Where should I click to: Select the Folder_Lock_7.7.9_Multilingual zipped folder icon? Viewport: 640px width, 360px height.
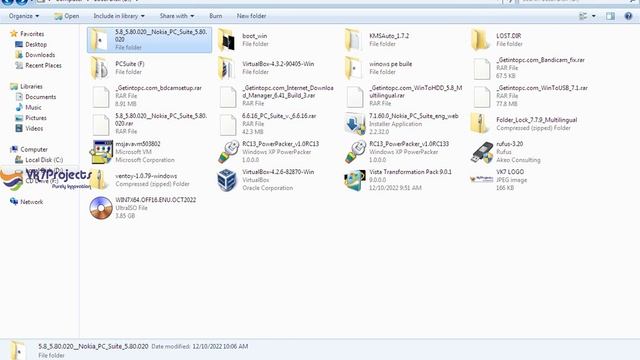480,124
